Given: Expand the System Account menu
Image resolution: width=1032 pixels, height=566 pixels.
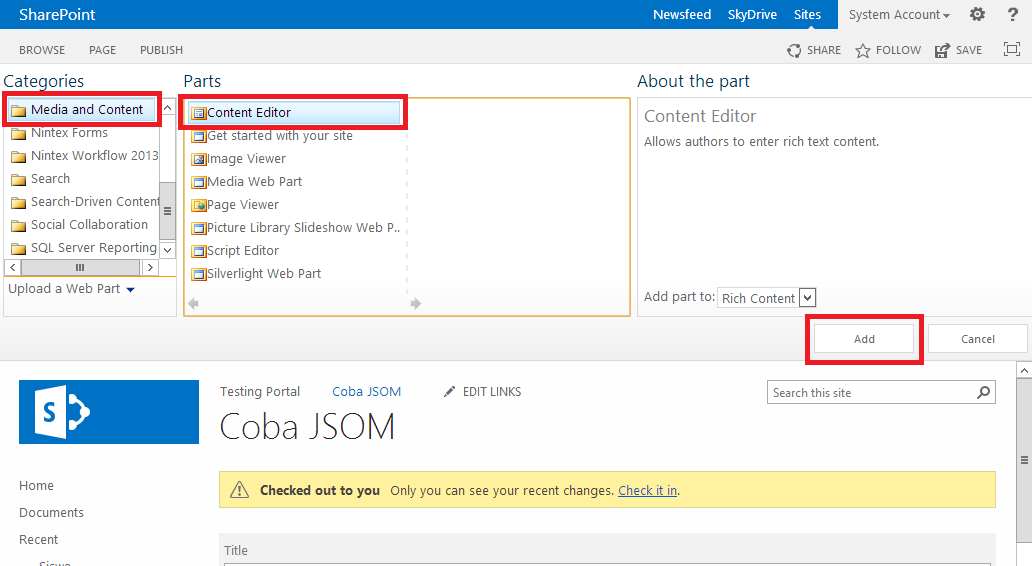Looking at the screenshot, I should tap(899, 15).
